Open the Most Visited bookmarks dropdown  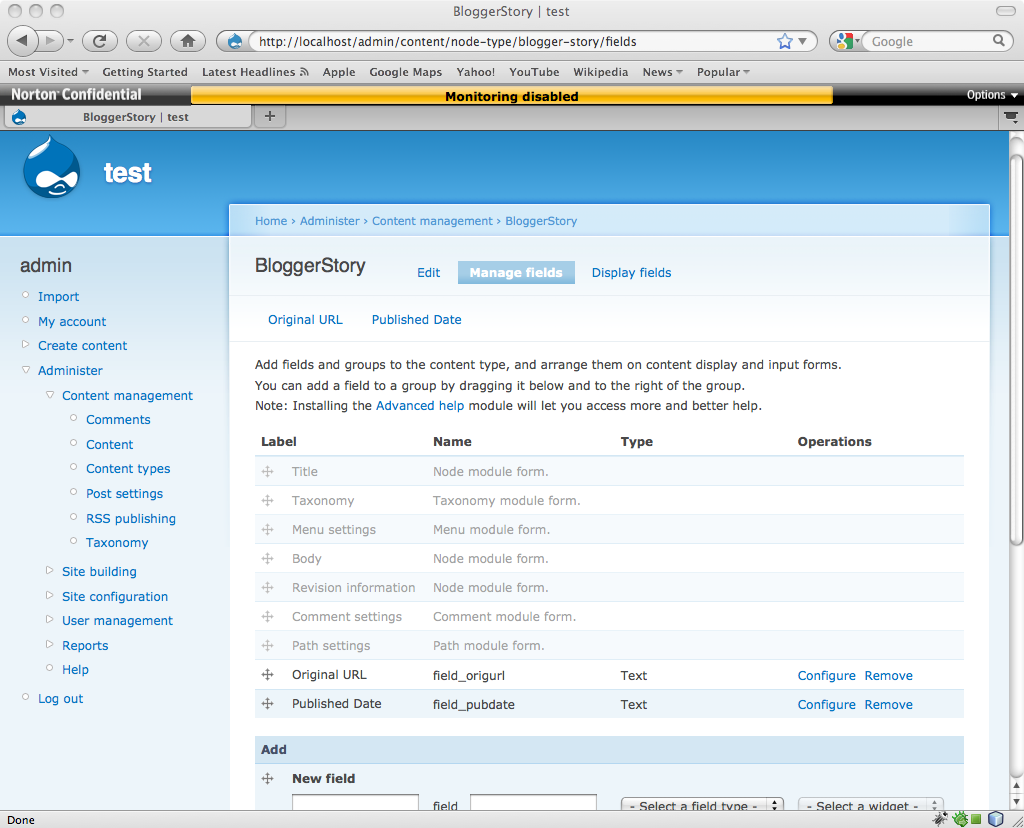click(48, 72)
